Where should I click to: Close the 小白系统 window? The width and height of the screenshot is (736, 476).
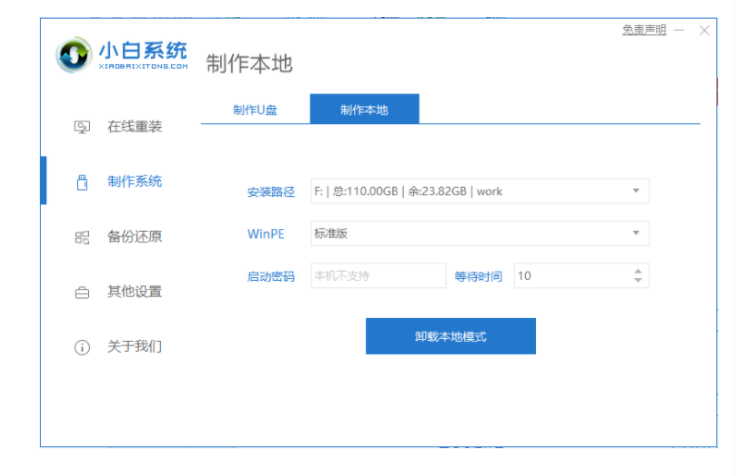click(705, 31)
